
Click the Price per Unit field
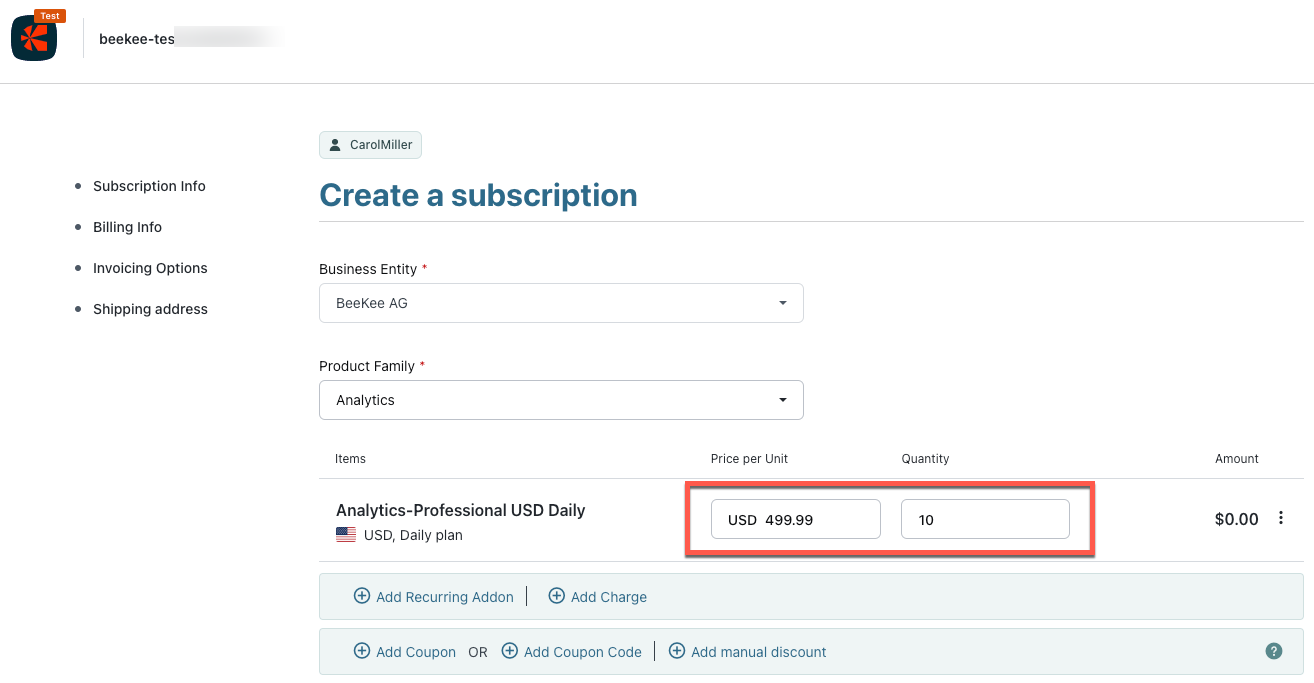point(796,520)
